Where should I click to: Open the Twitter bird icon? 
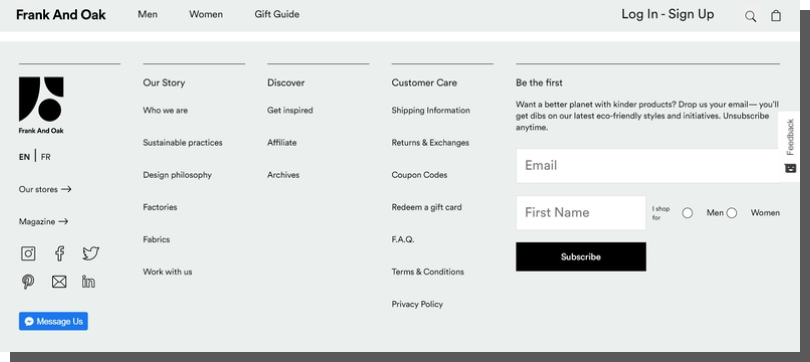(90, 254)
